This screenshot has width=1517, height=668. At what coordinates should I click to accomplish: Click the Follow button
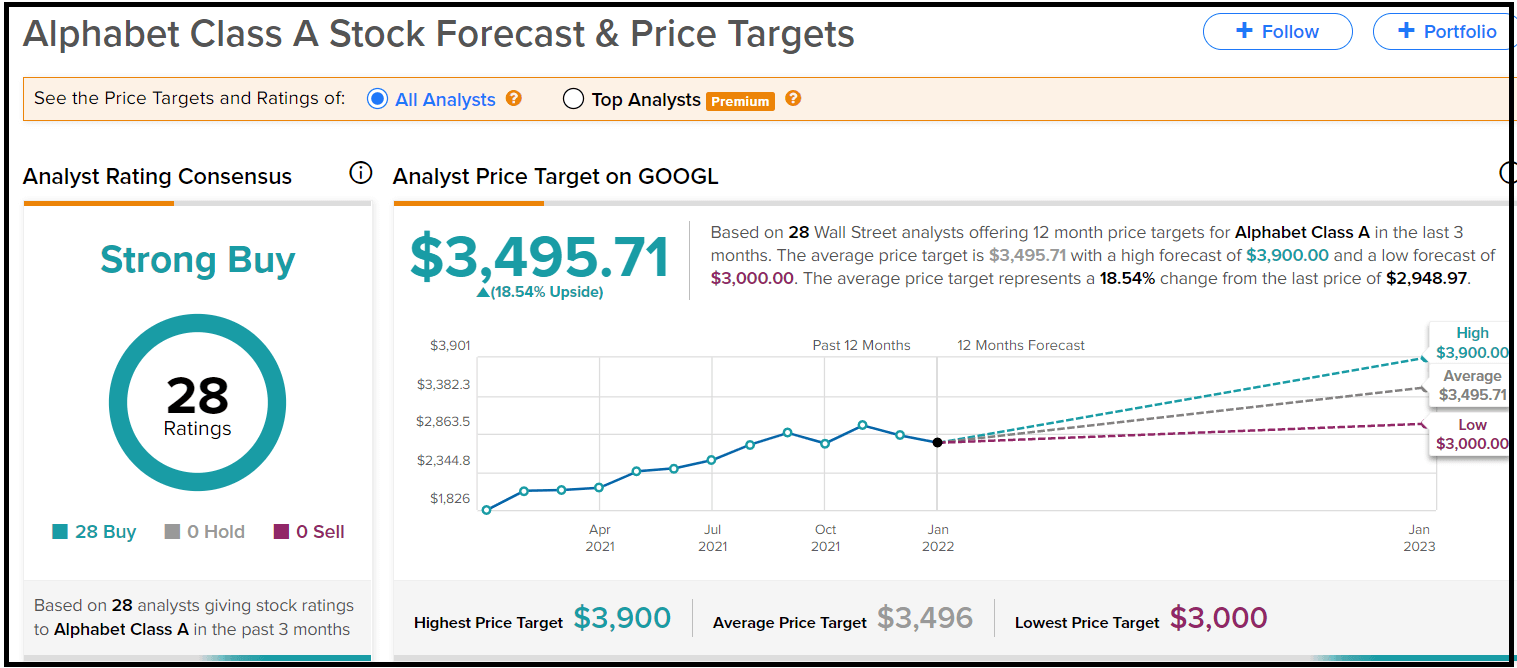(x=1277, y=31)
